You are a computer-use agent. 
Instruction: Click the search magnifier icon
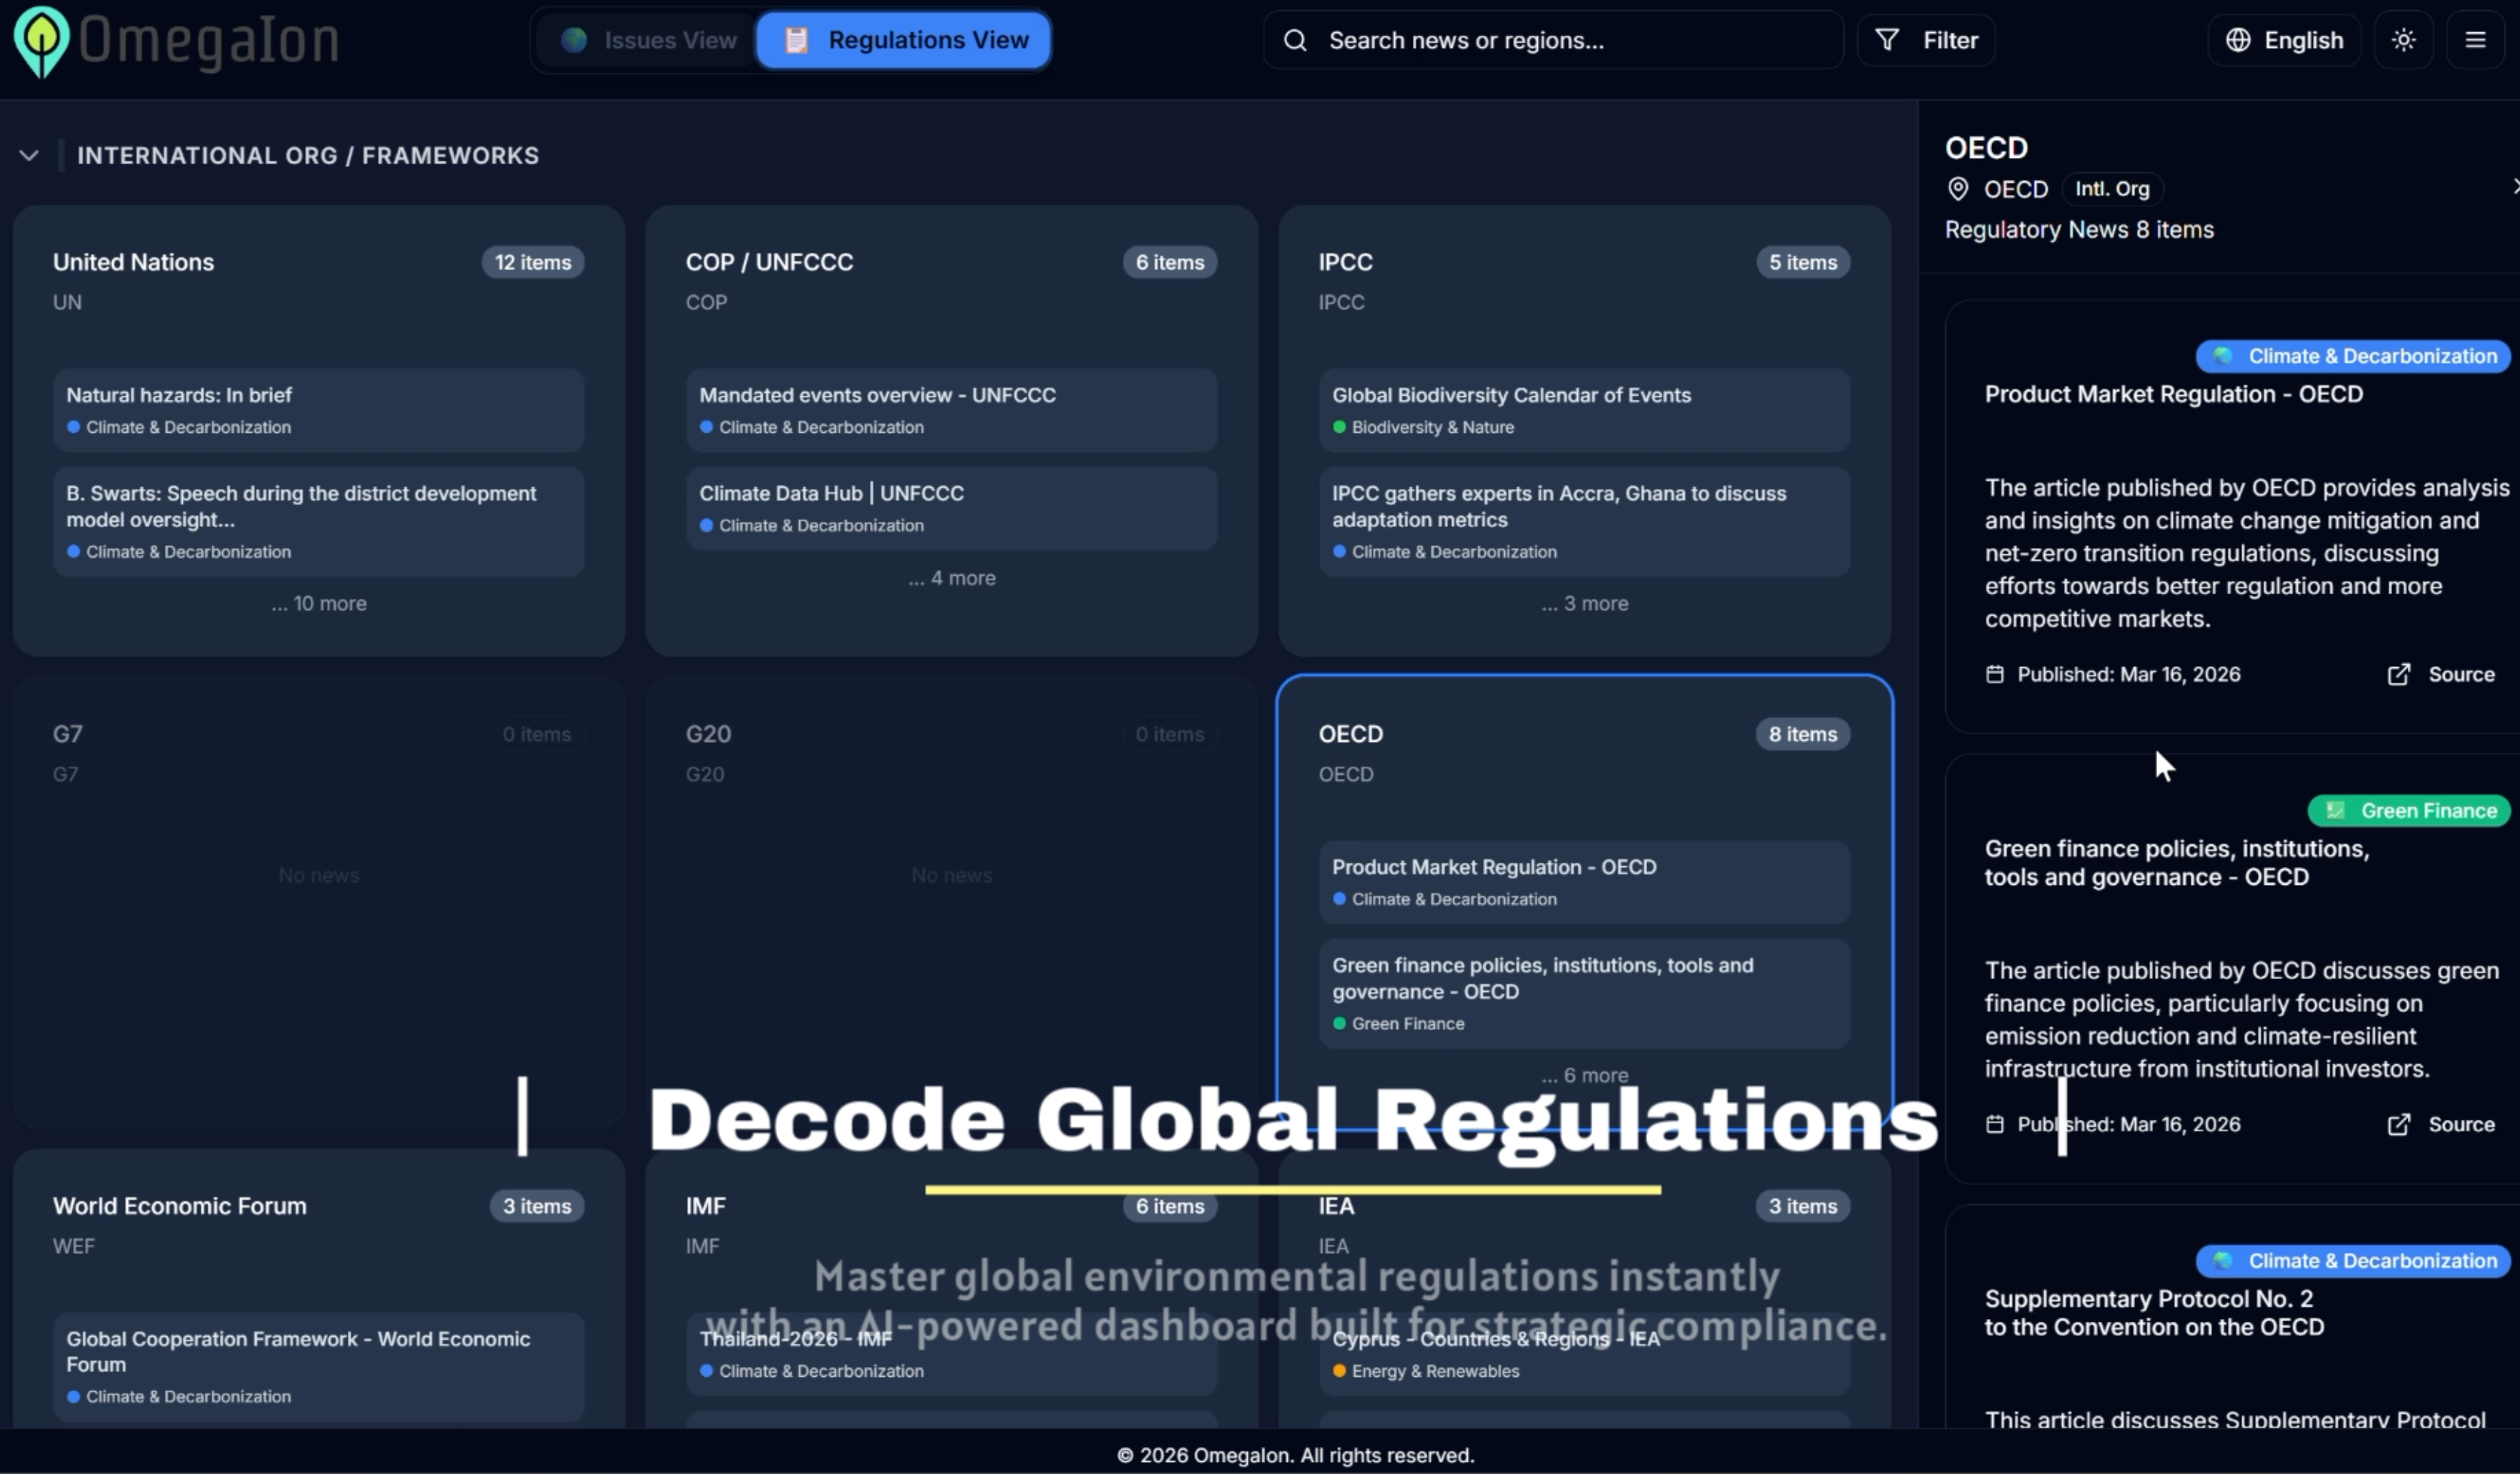(1295, 40)
